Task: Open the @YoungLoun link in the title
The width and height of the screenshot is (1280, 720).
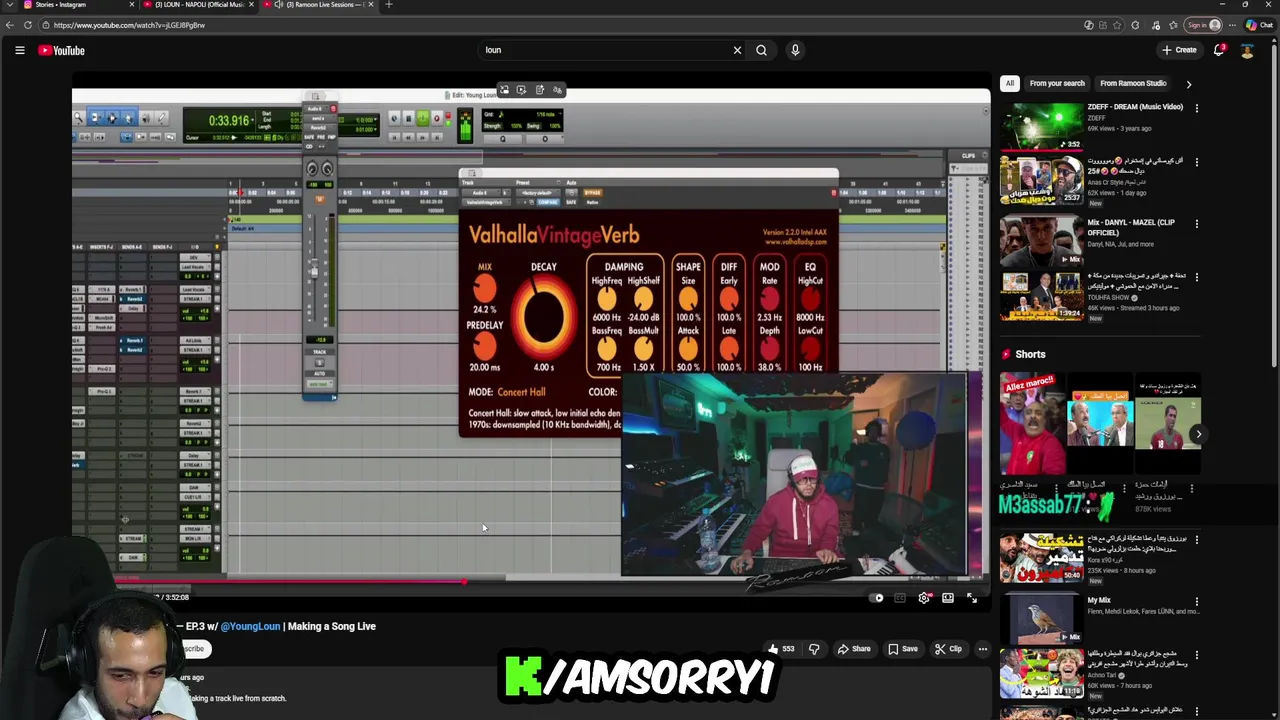Action: [x=250, y=626]
